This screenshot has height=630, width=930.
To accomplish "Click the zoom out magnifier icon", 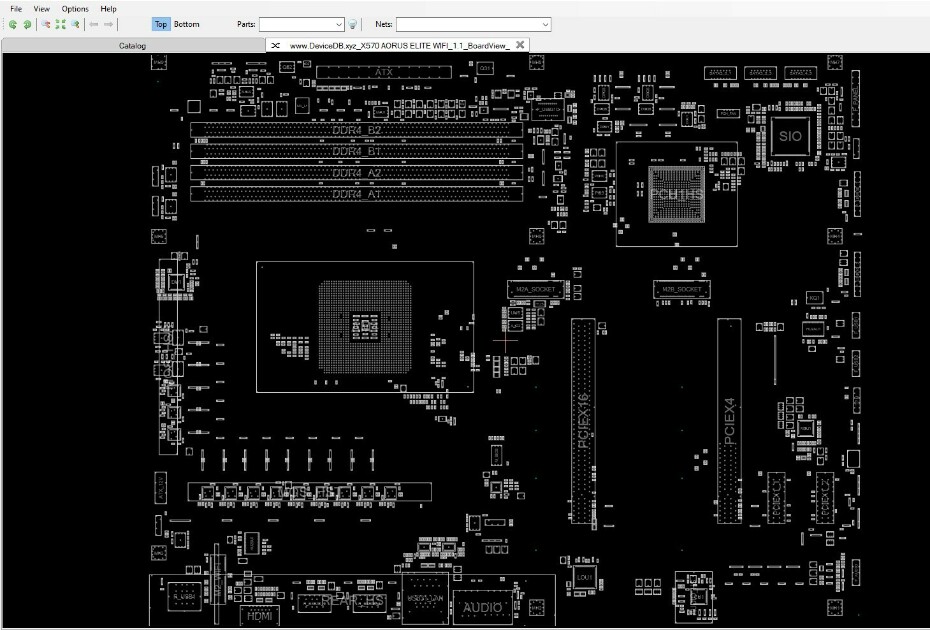I will coord(45,24).
